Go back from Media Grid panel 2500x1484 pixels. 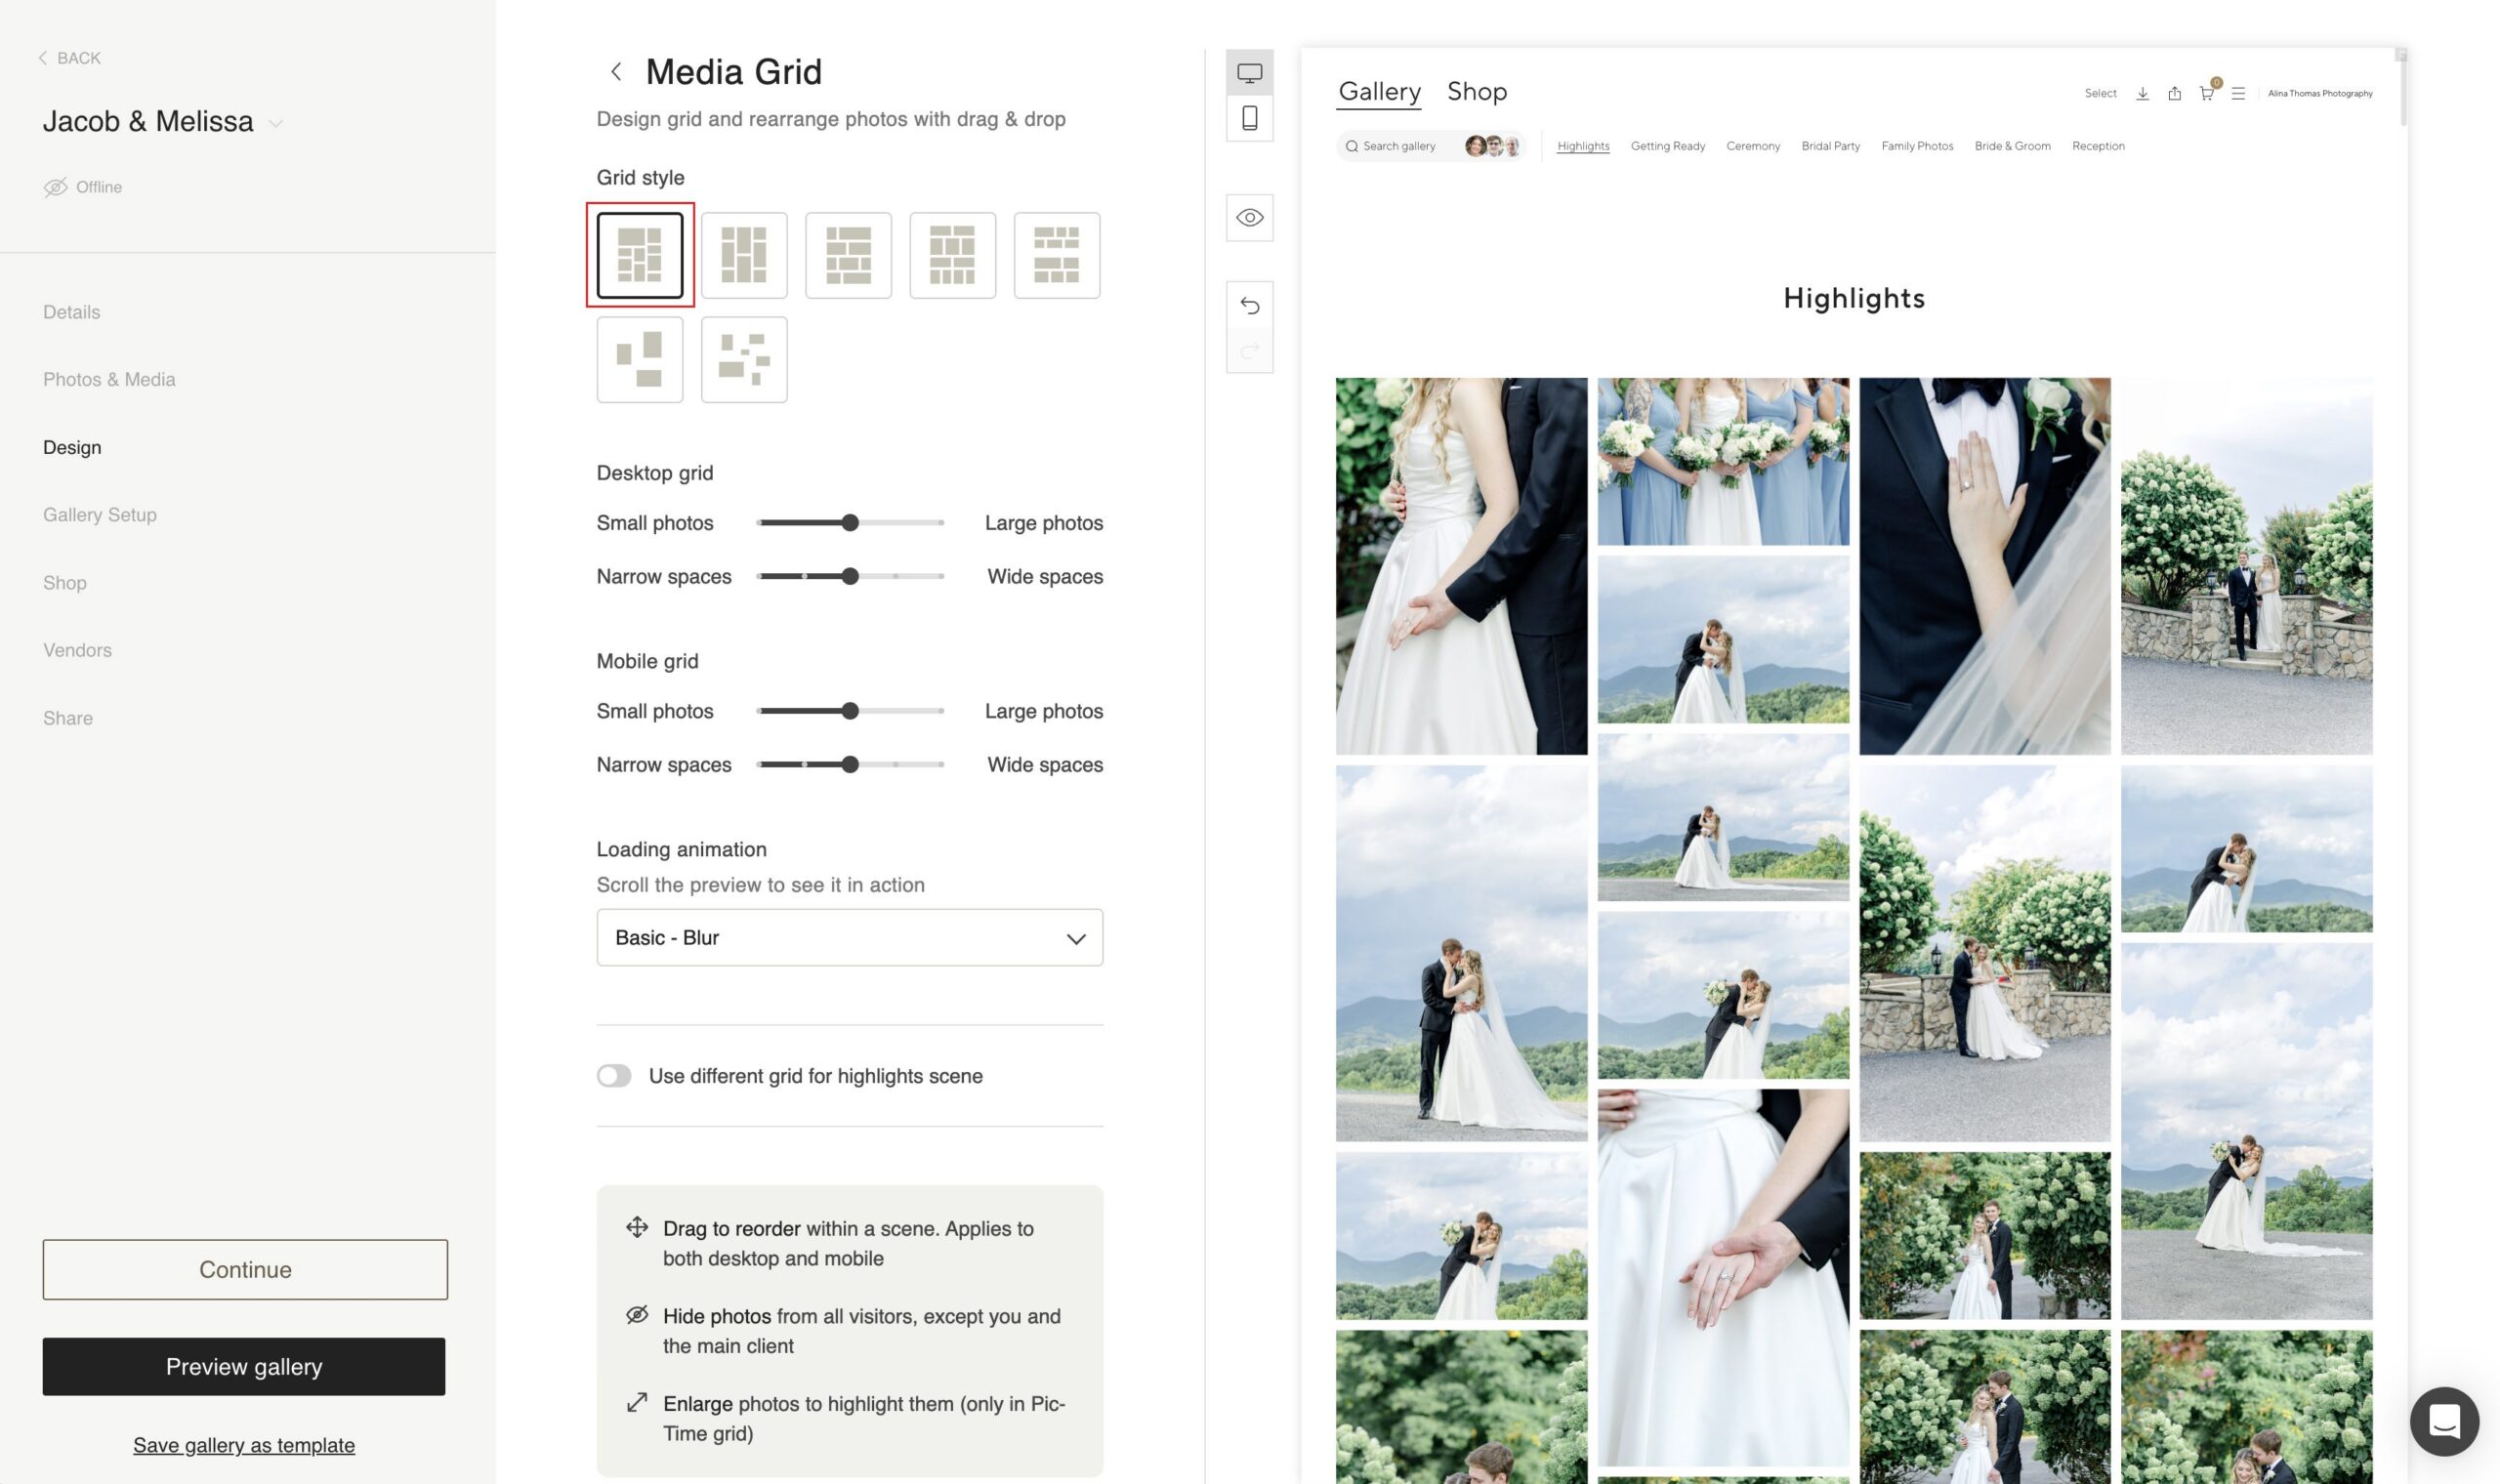click(x=616, y=72)
